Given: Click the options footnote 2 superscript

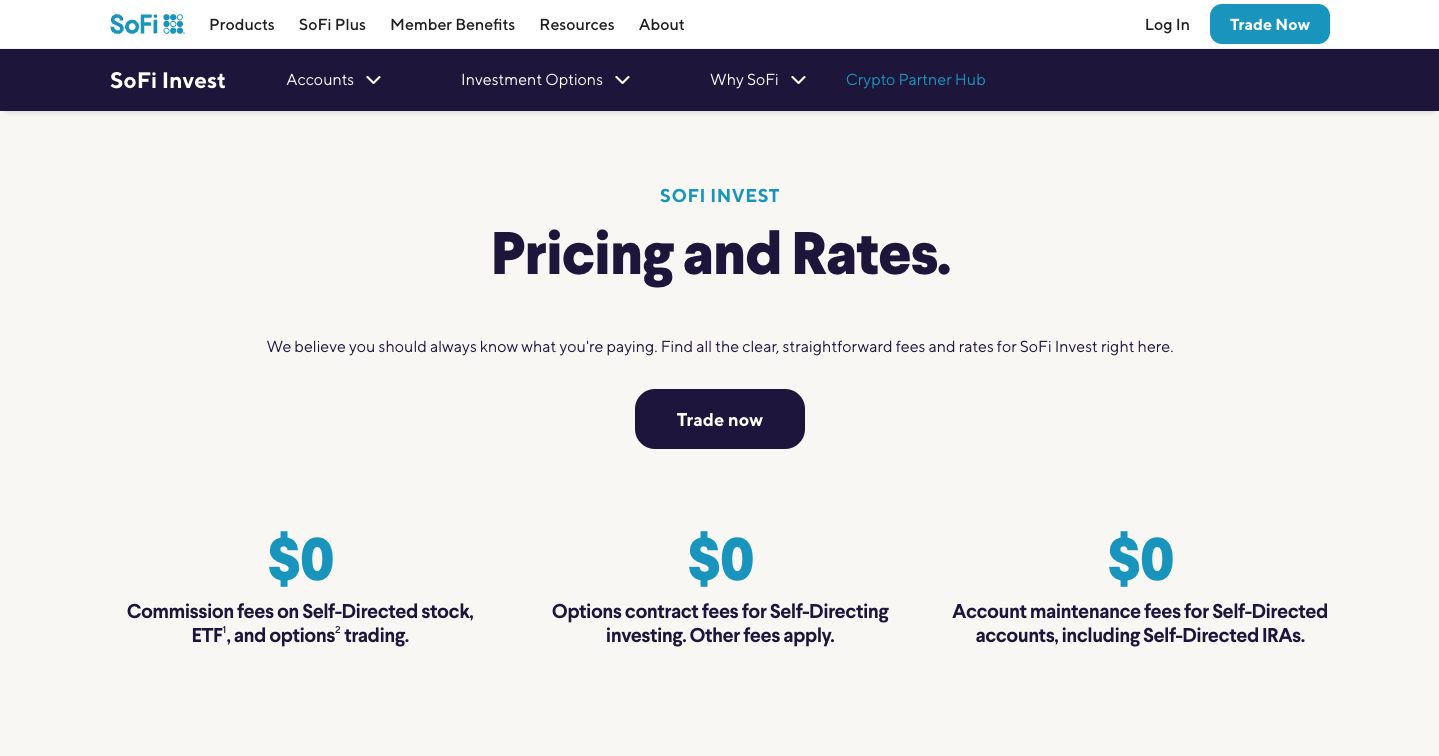Looking at the screenshot, I should 338,629.
